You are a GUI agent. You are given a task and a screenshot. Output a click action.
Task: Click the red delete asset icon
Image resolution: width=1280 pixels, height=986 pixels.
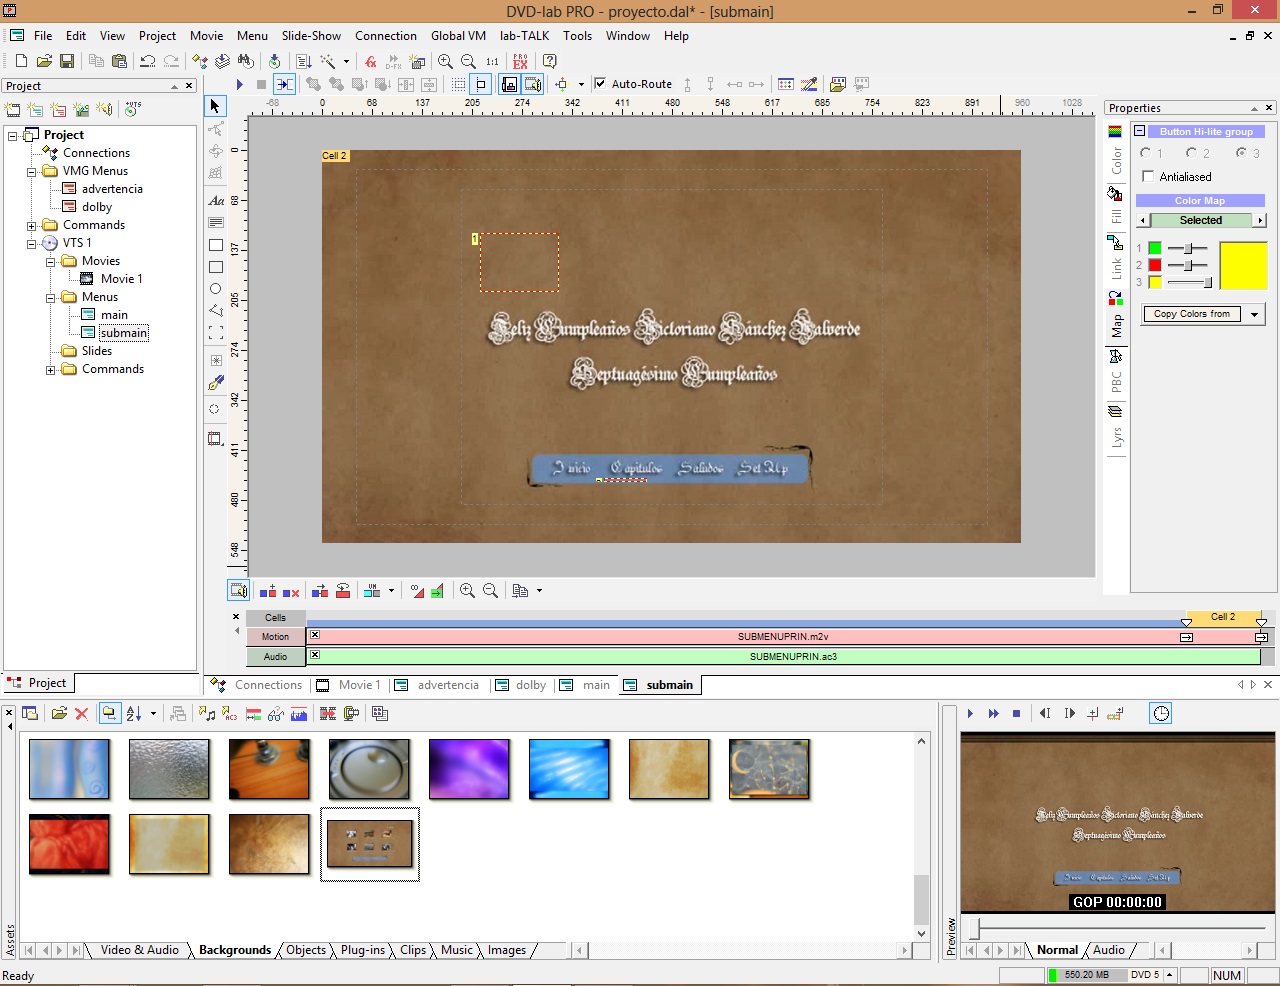(x=82, y=713)
